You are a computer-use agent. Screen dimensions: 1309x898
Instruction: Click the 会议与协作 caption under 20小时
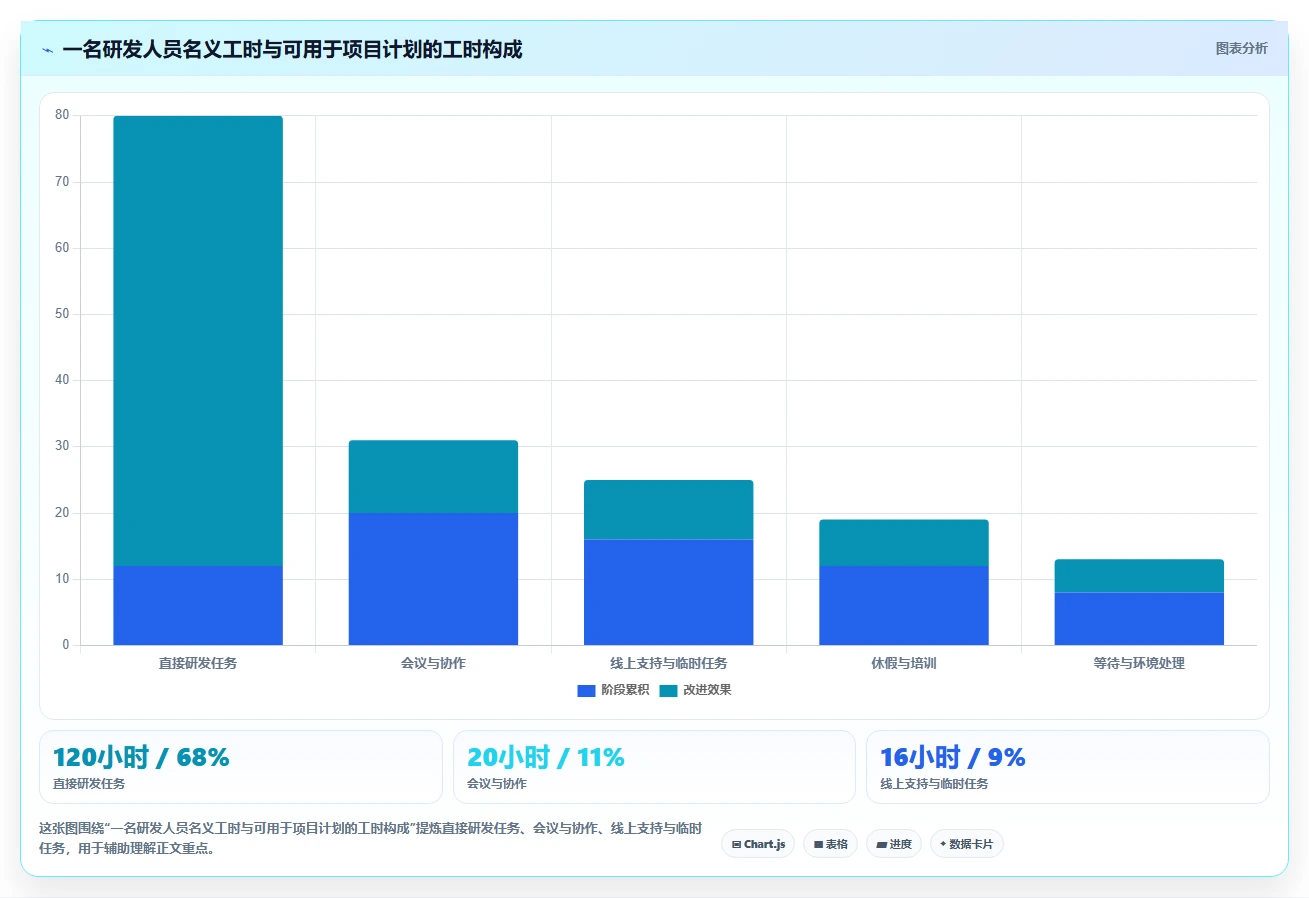[x=497, y=784]
